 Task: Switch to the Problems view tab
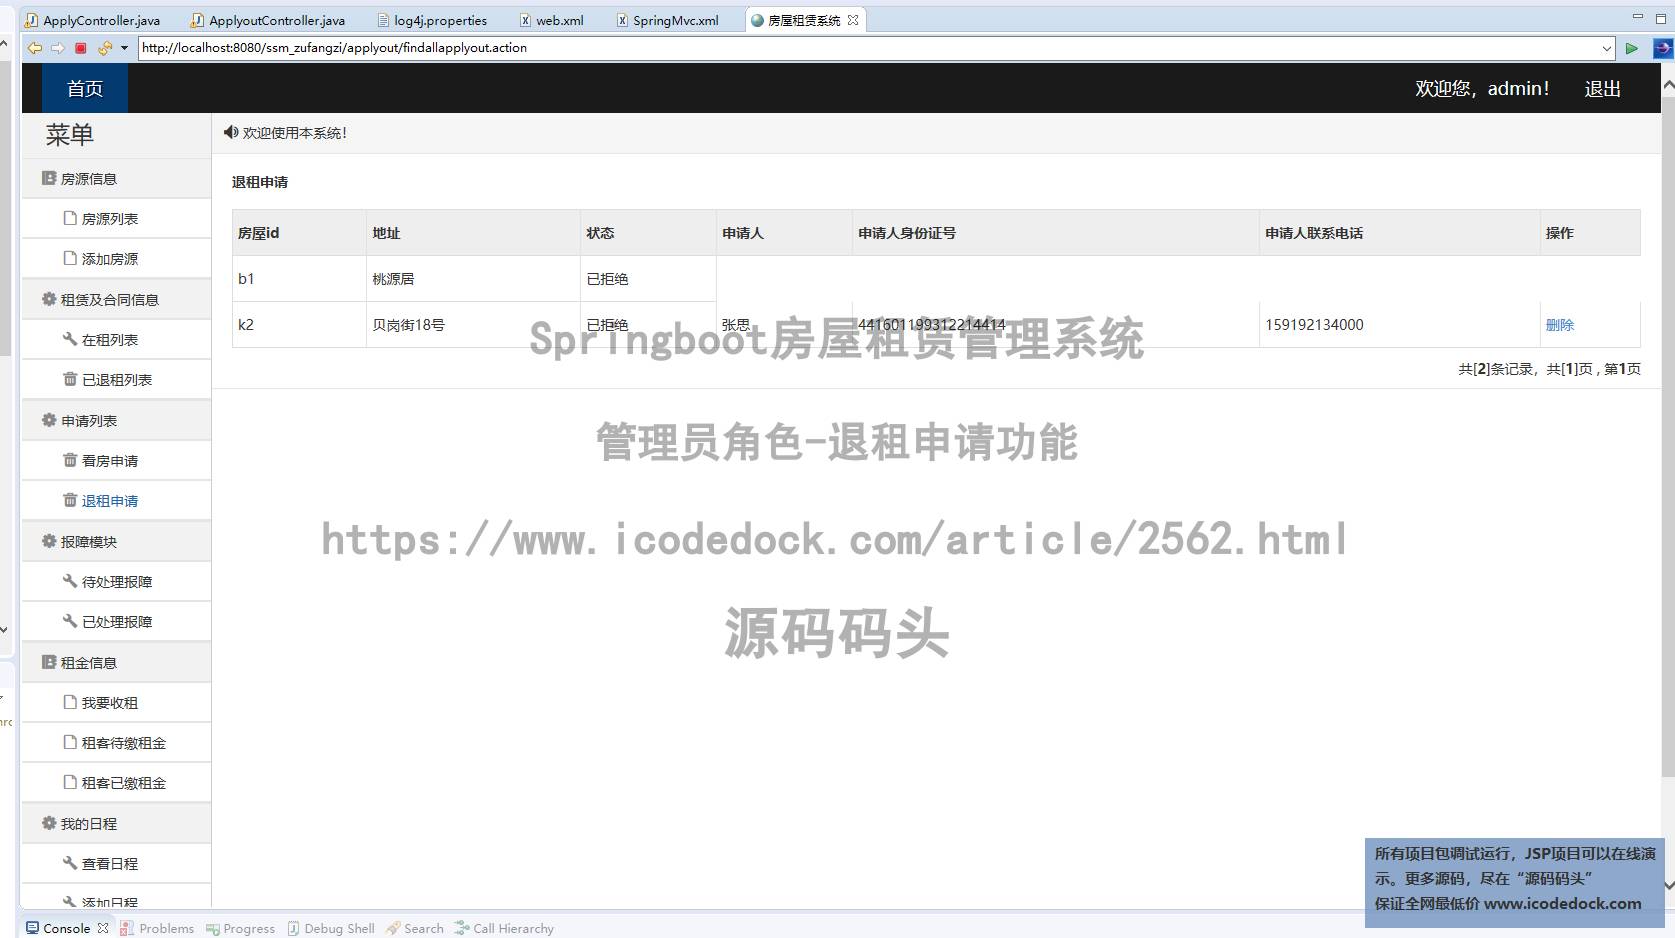(166, 928)
